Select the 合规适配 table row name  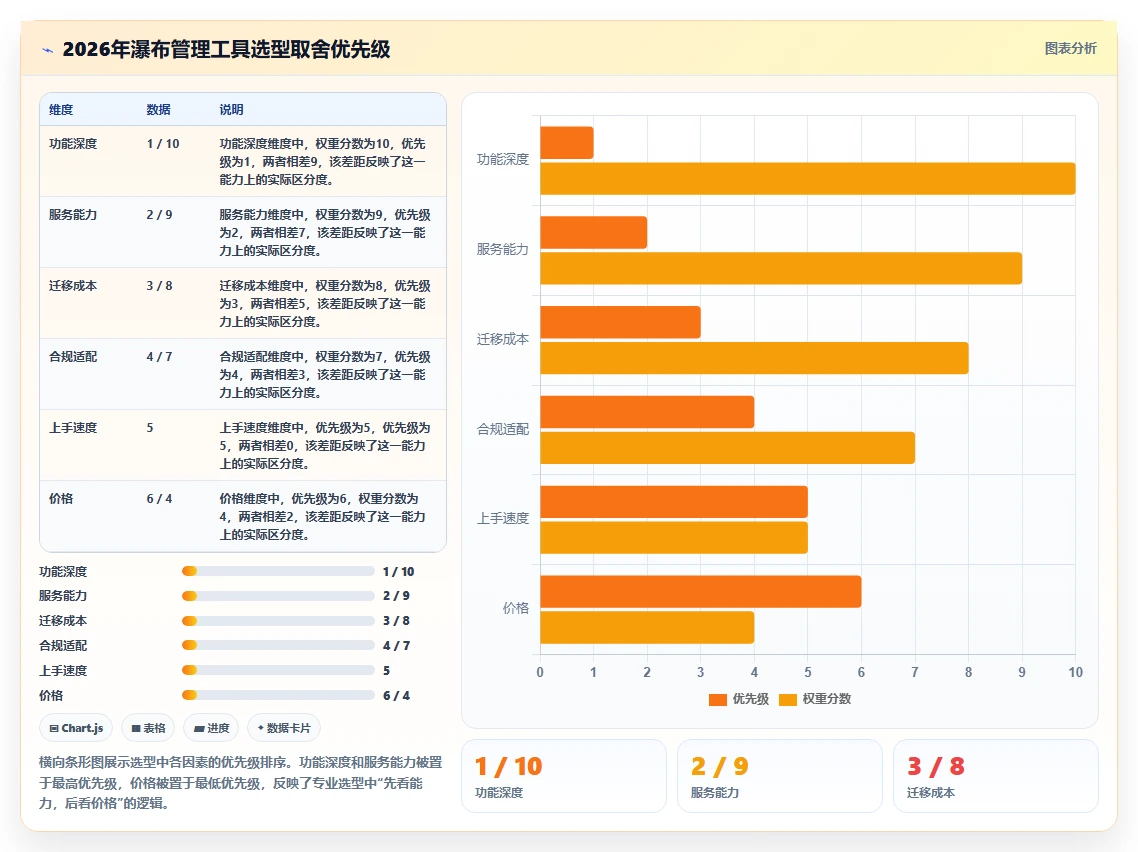pyautogui.click(x=73, y=357)
